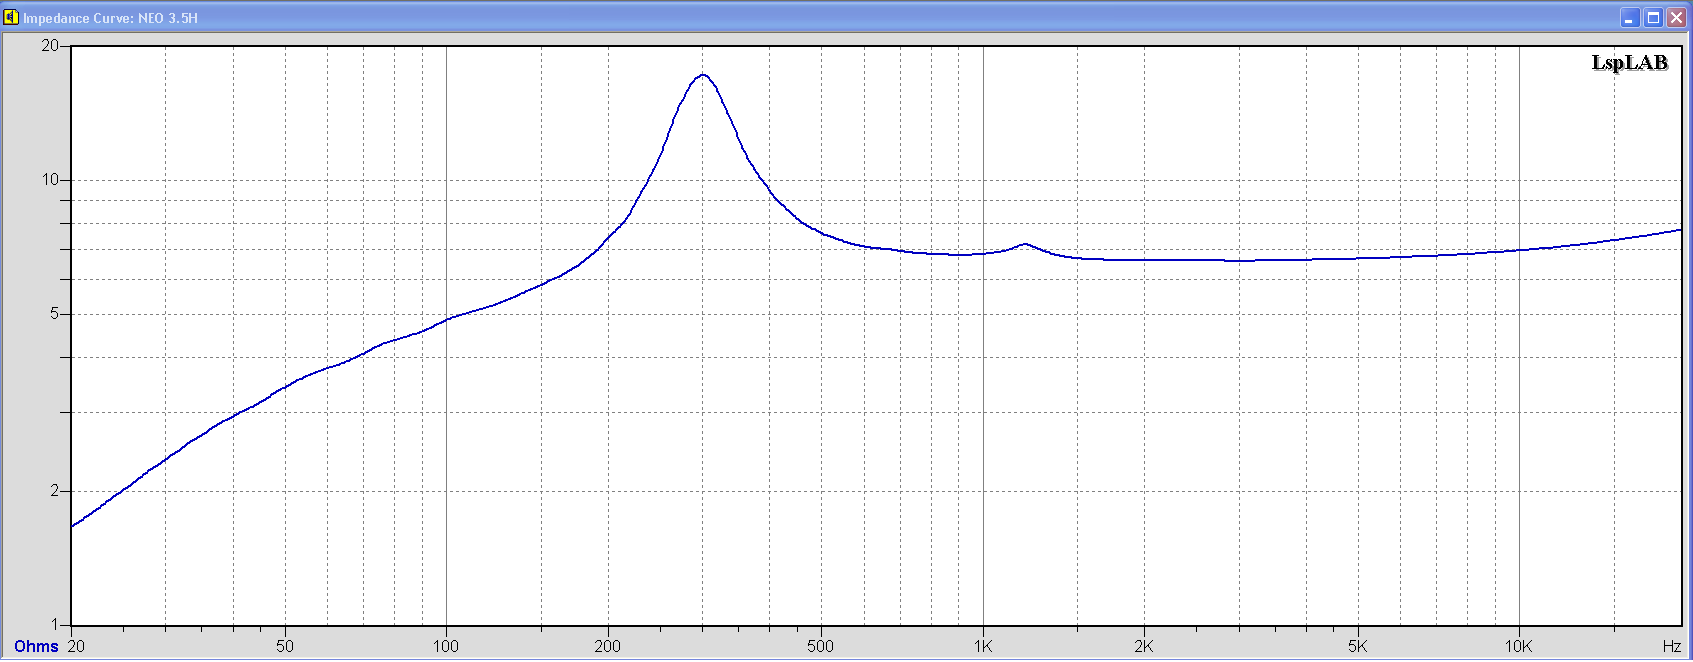
Task: Click the '1' ohm label at the axis bottom
Action: click(x=55, y=625)
